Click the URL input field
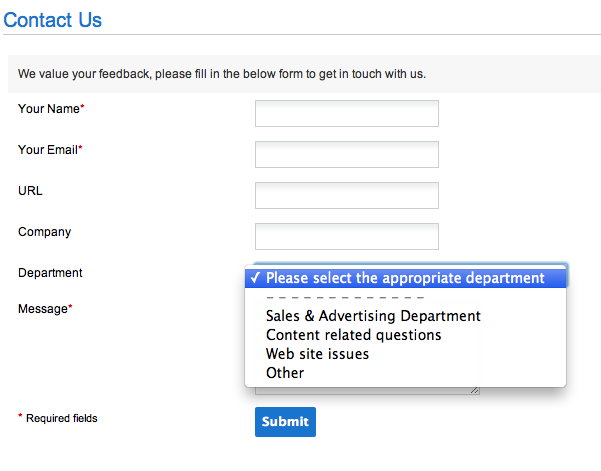 pos(346,195)
